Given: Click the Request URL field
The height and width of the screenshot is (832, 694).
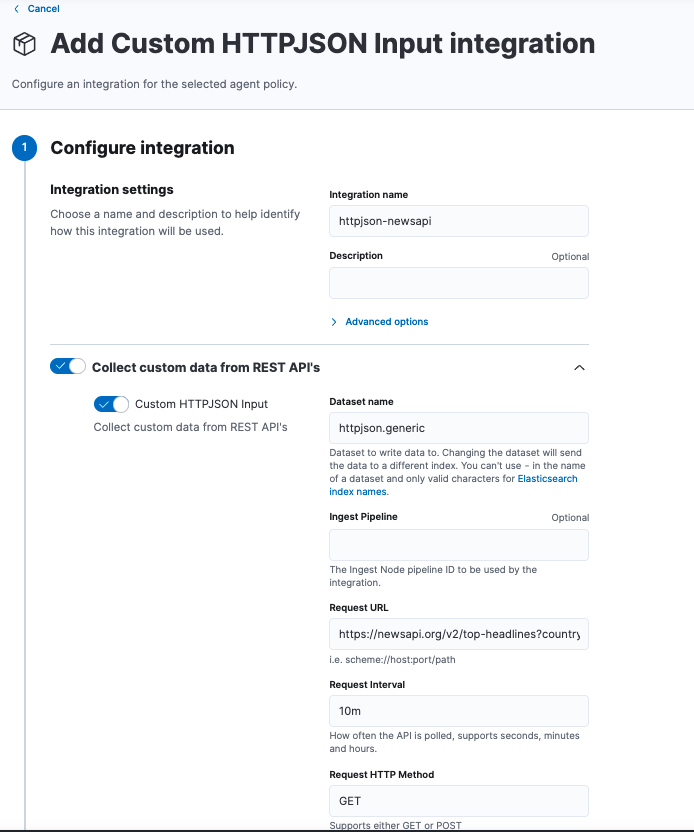Looking at the screenshot, I should tap(458, 633).
